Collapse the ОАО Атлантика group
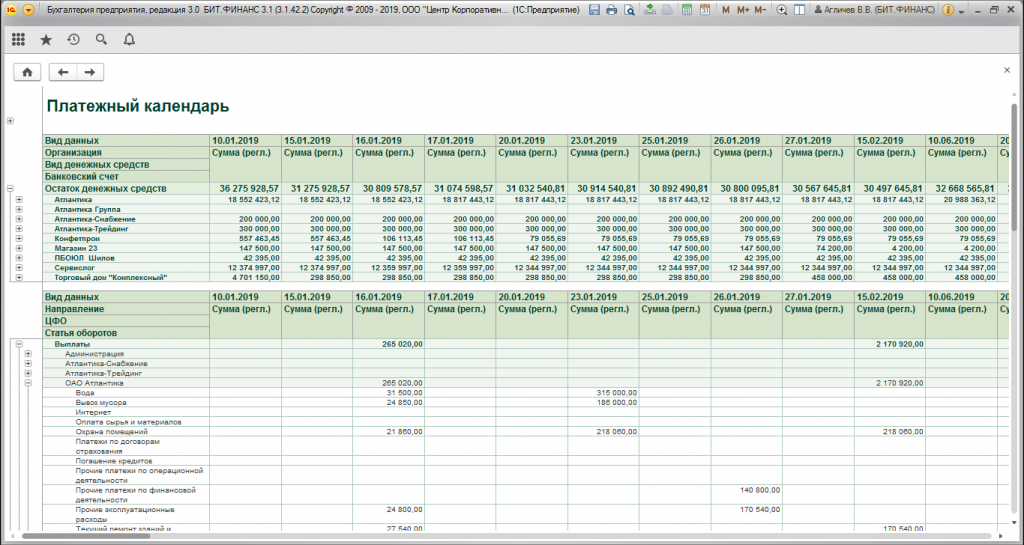The height and width of the screenshot is (545, 1024). pyautogui.click(x=28, y=382)
